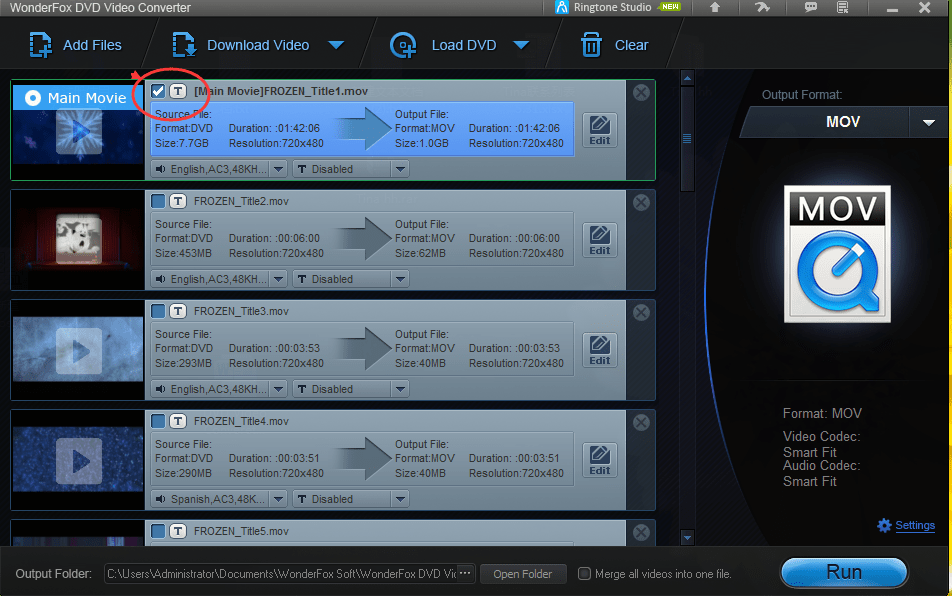Remove FROZEN_Title5.mov with its X icon

pyautogui.click(x=641, y=532)
